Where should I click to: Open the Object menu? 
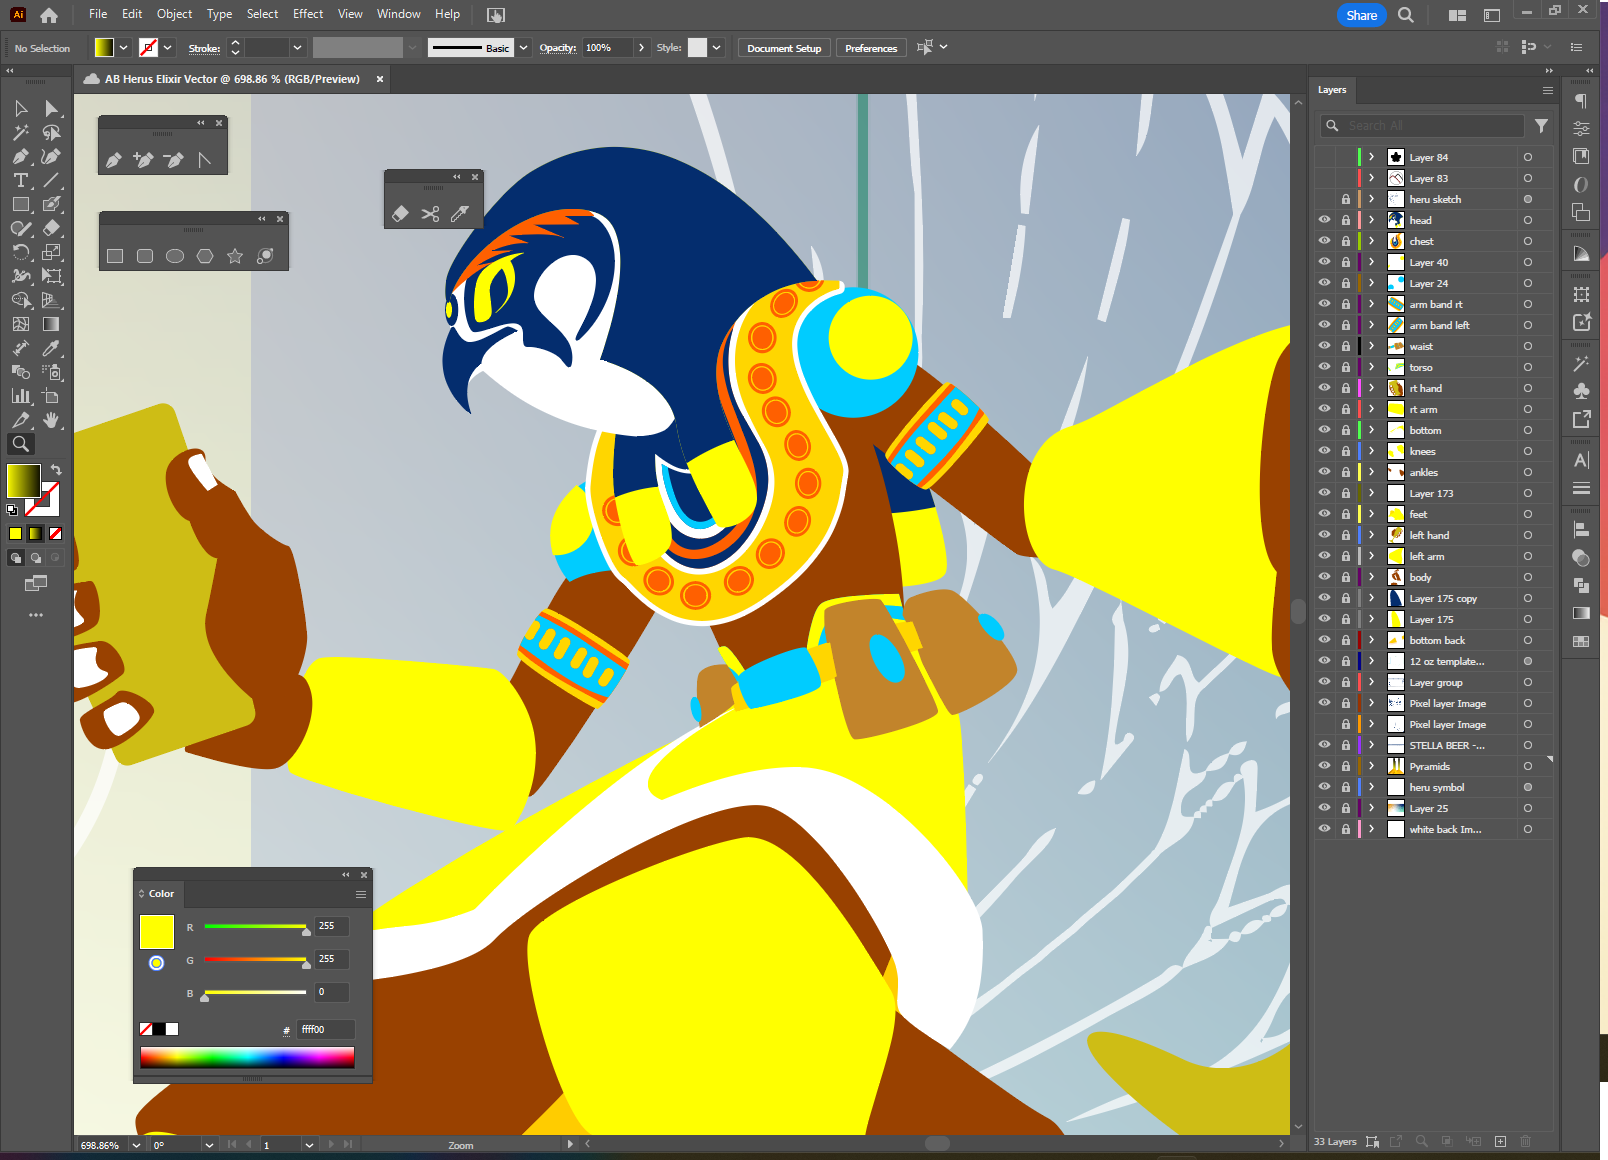click(x=174, y=14)
